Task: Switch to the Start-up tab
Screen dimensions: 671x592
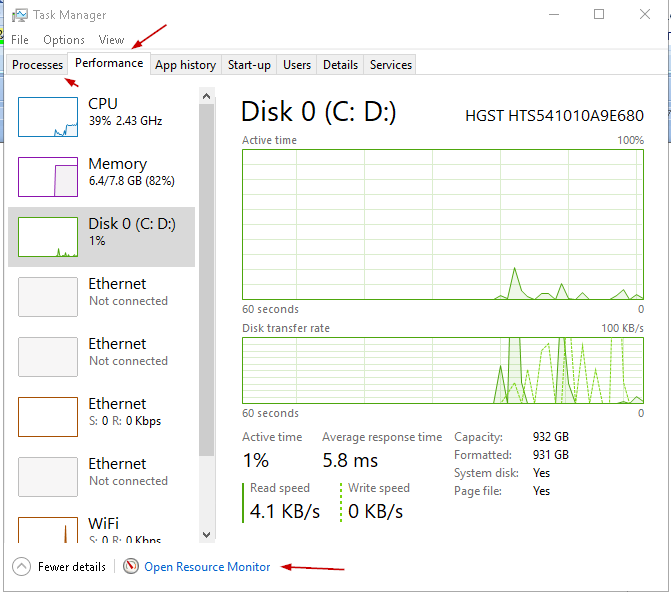Action: (249, 65)
